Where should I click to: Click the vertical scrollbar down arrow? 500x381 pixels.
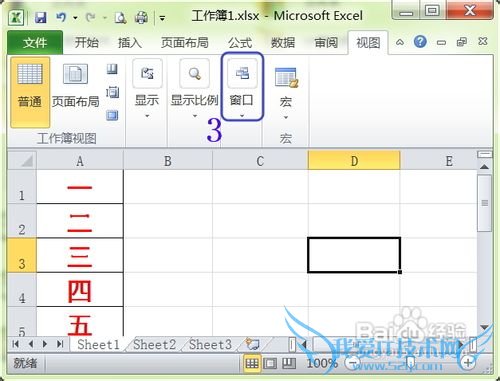click(x=484, y=327)
